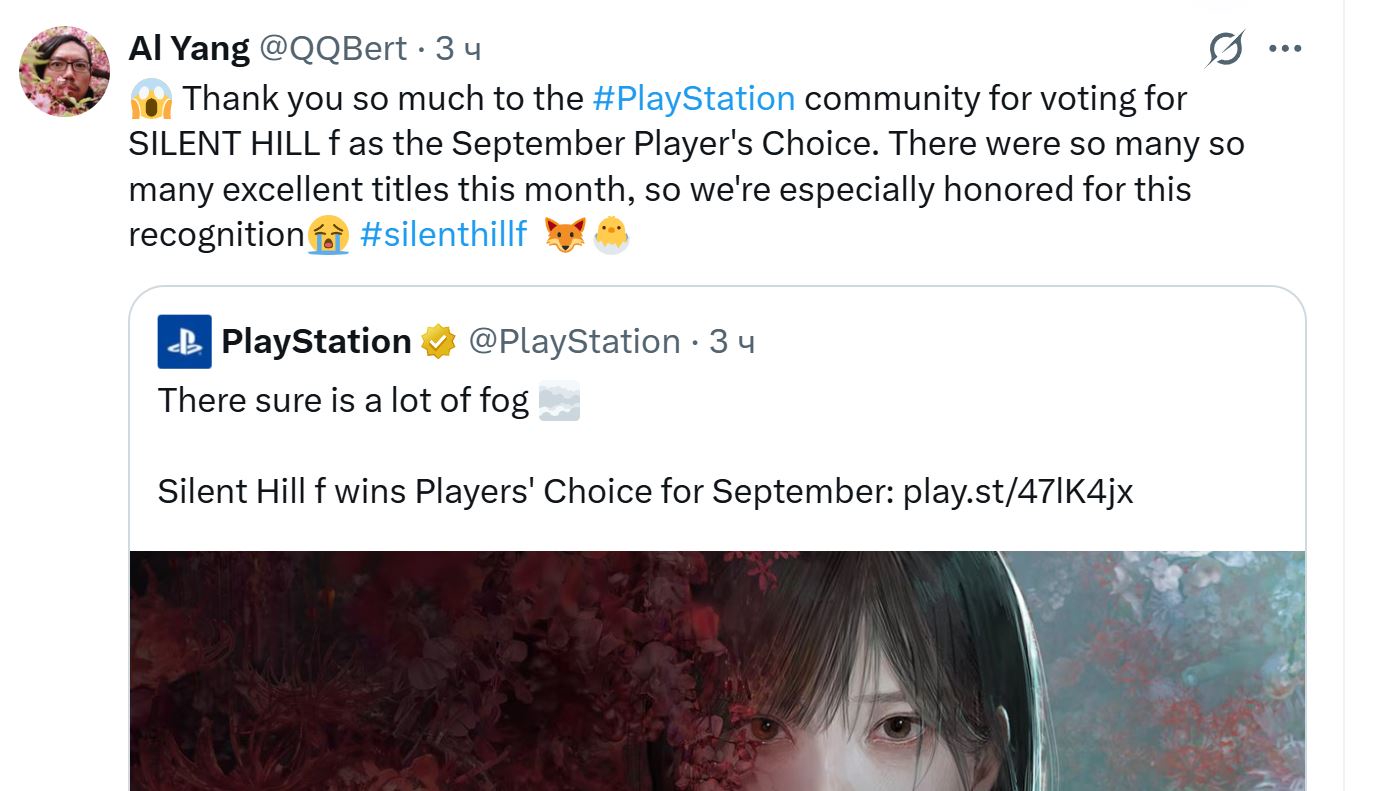Click the @PlayStation handle in quoted tweet
1375x791 pixels.
[574, 342]
